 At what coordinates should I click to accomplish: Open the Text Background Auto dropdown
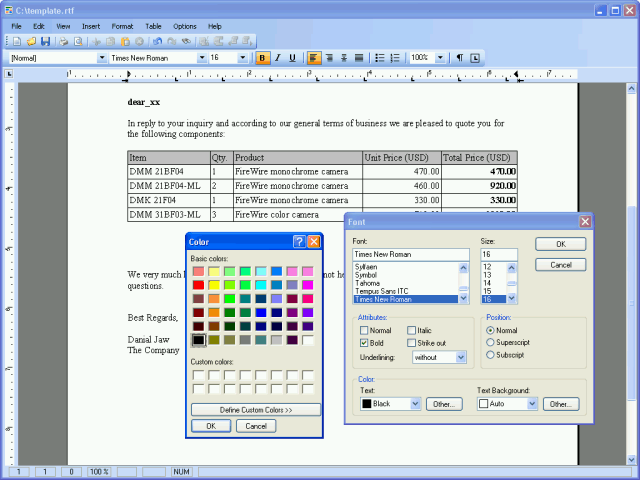[532, 404]
